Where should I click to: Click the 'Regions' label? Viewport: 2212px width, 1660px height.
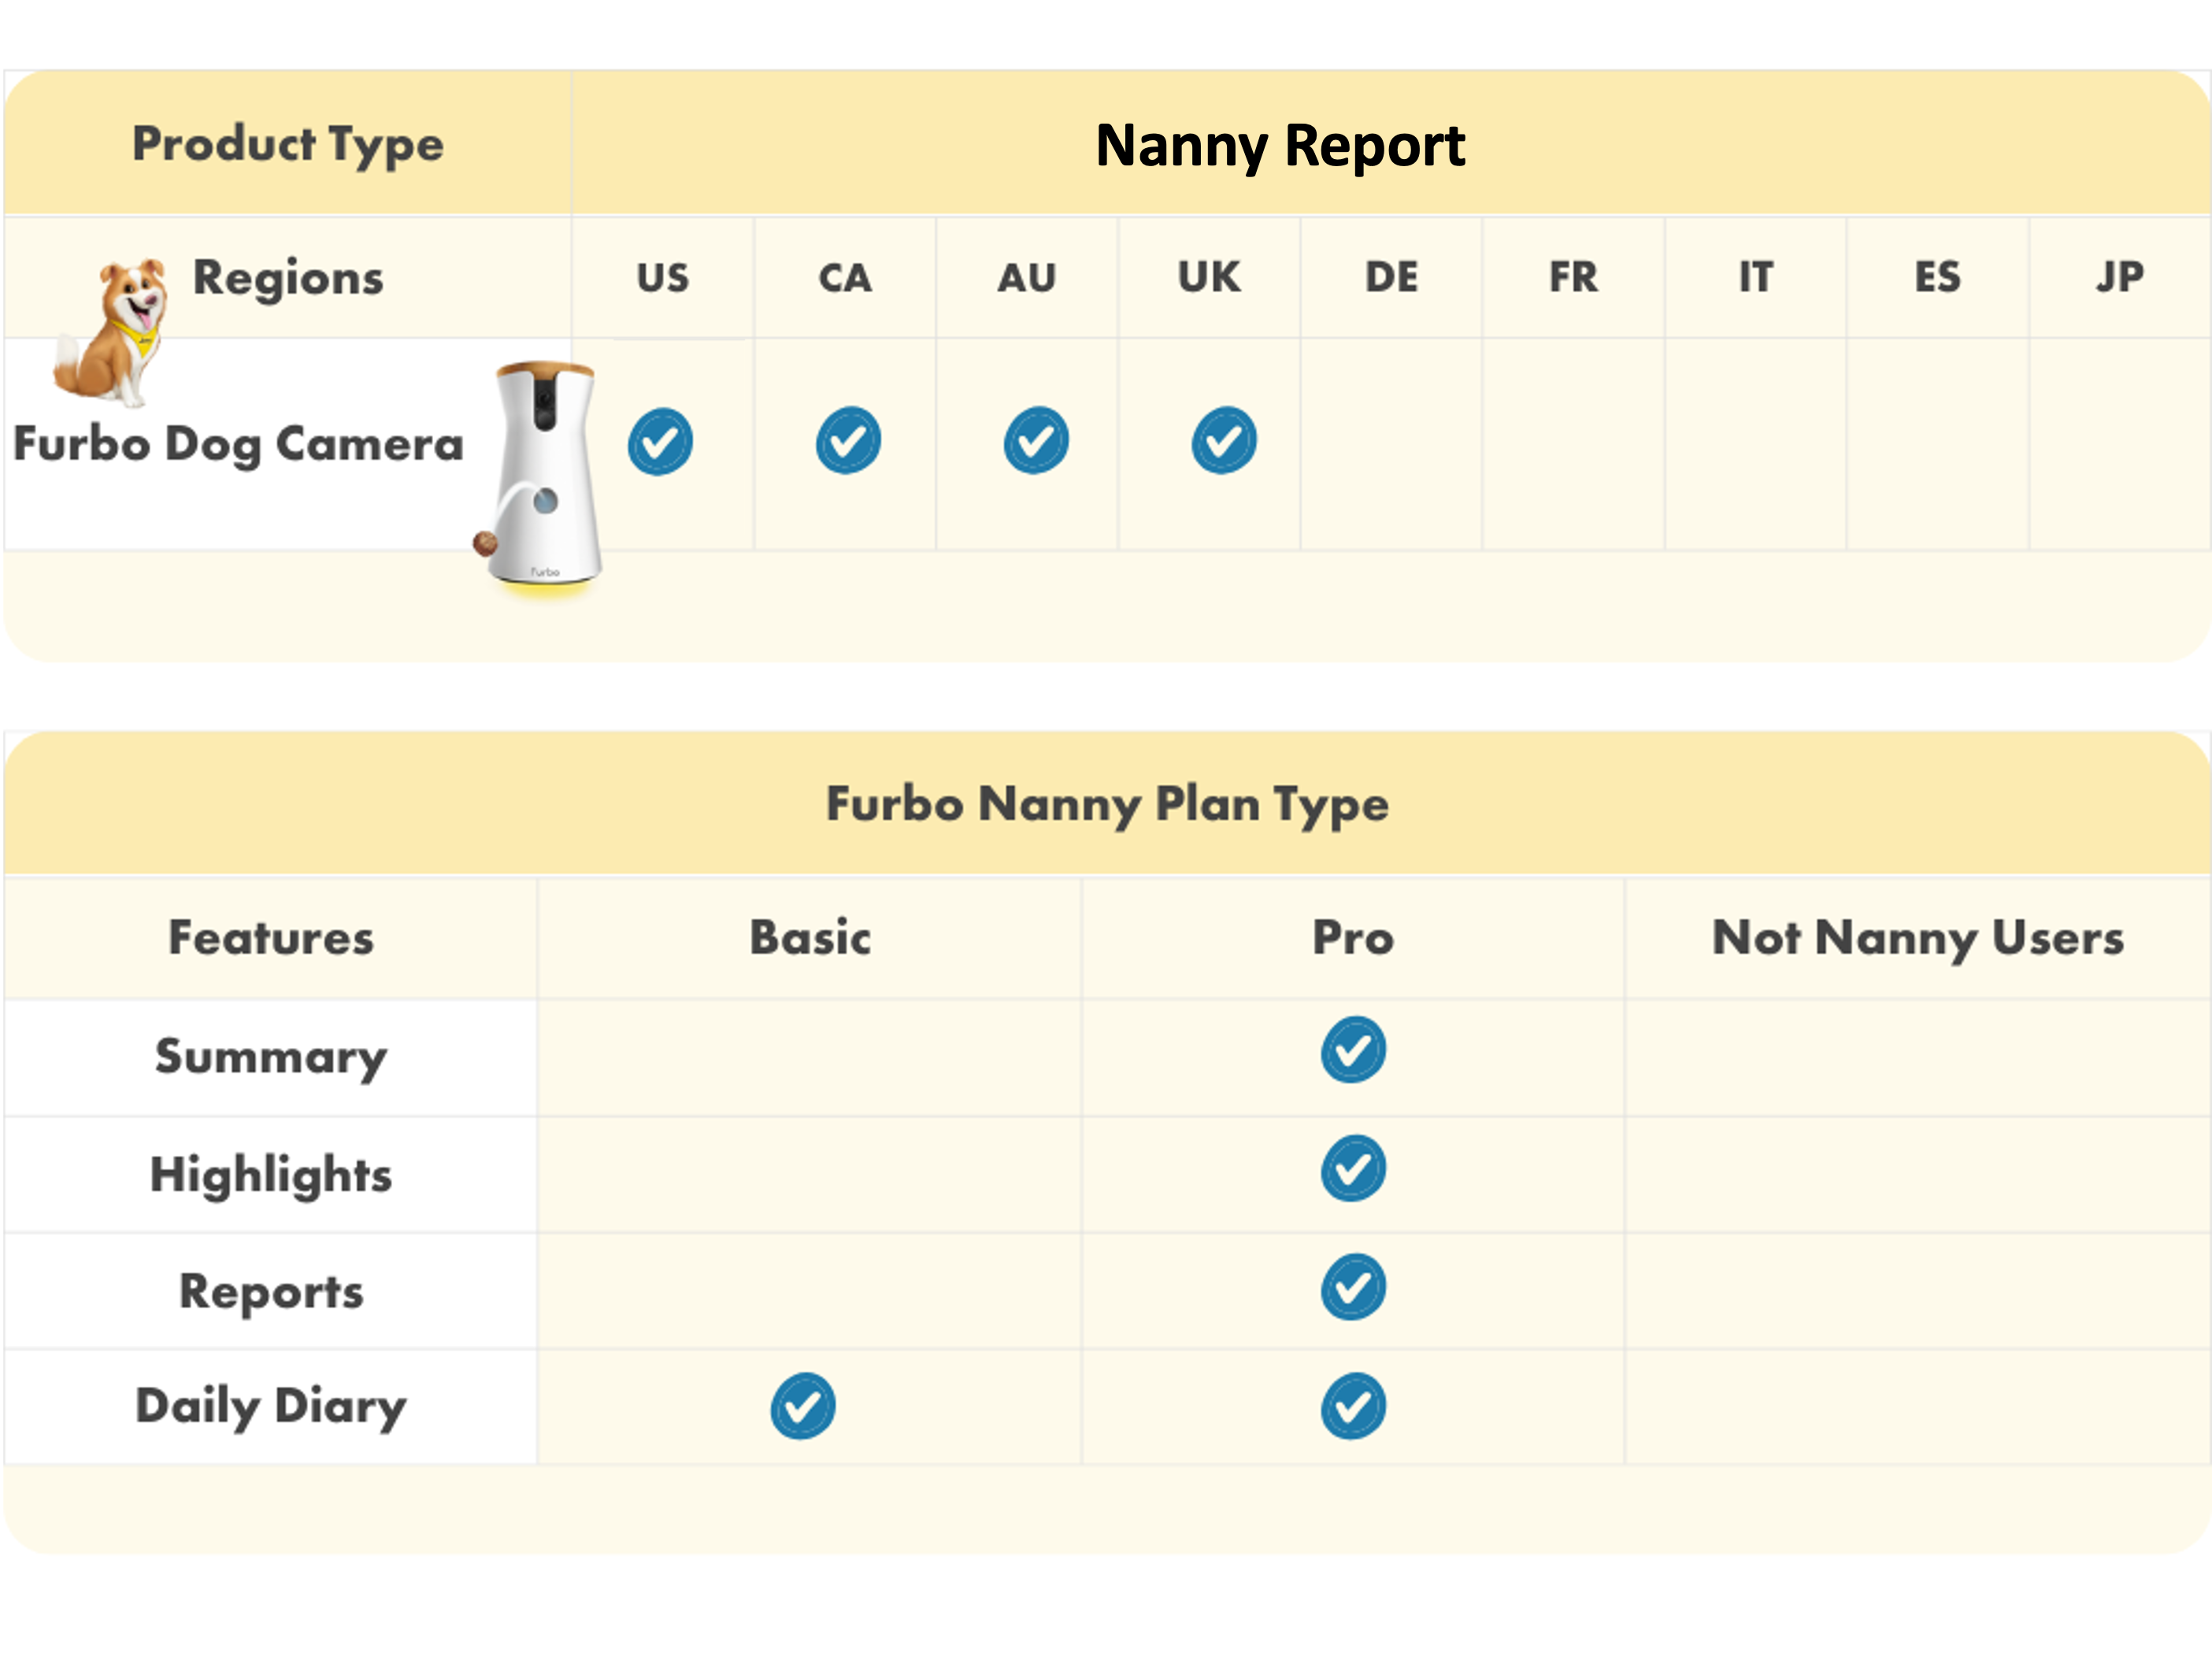point(288,279)
